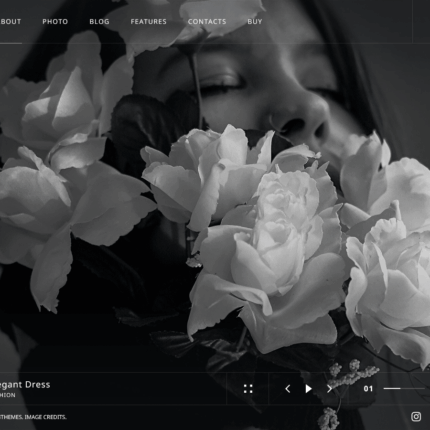
Task: Click the slideshow progress bar
Action: [x=404, y=388]
